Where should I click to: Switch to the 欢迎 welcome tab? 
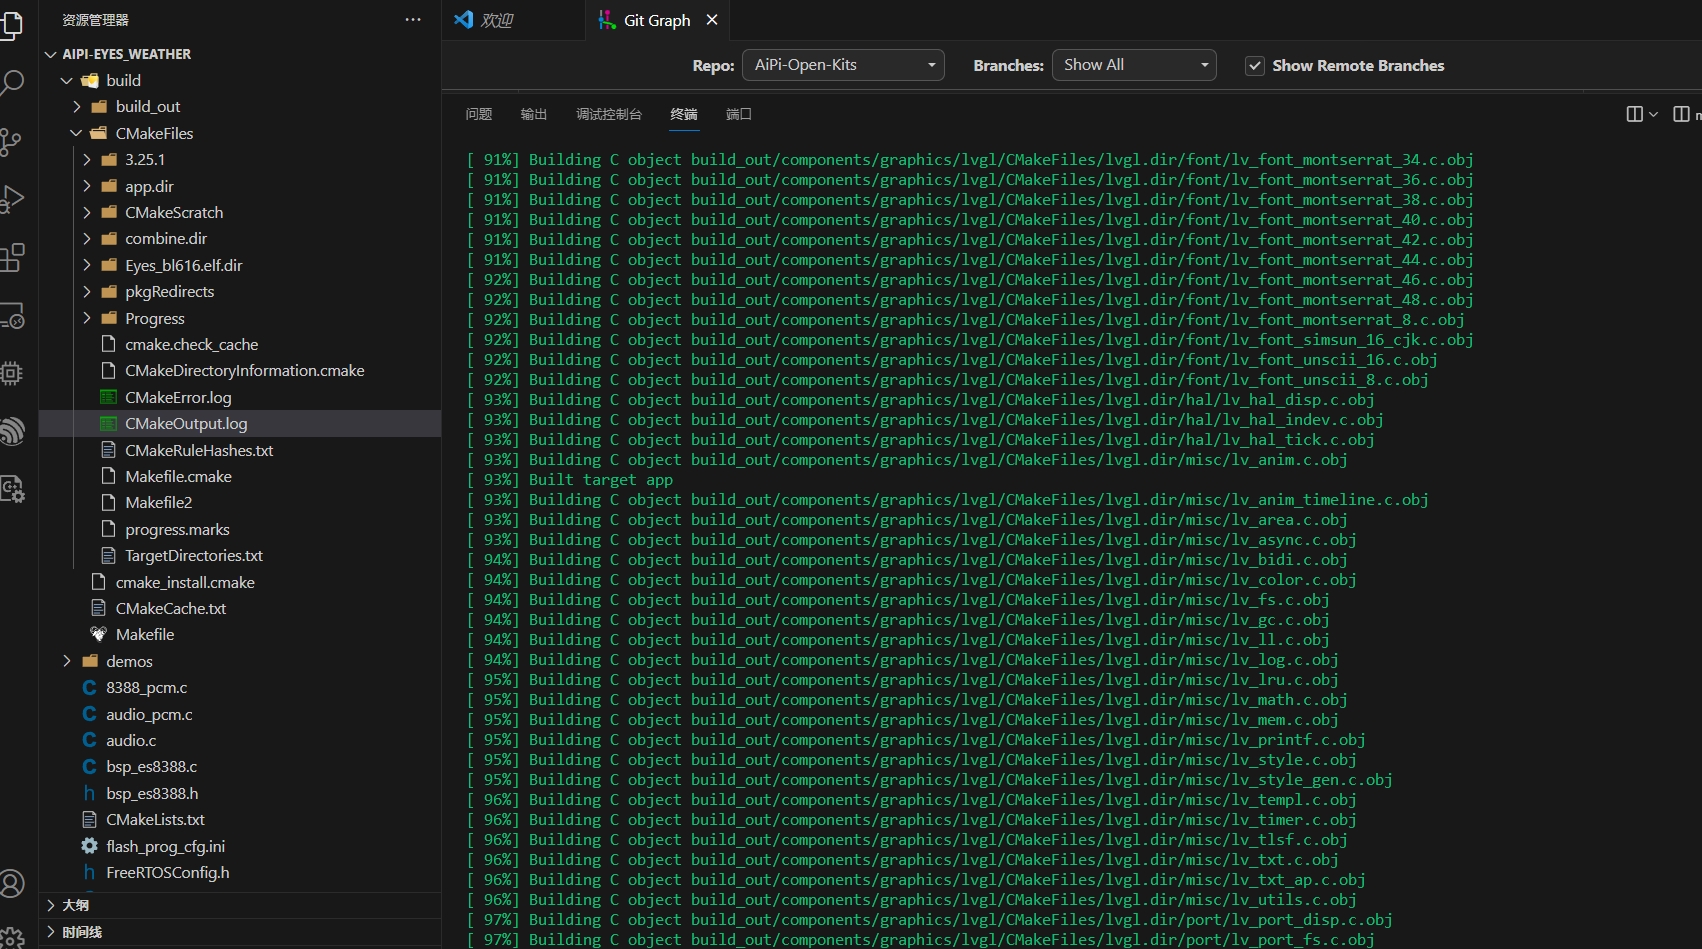(513, 20)
